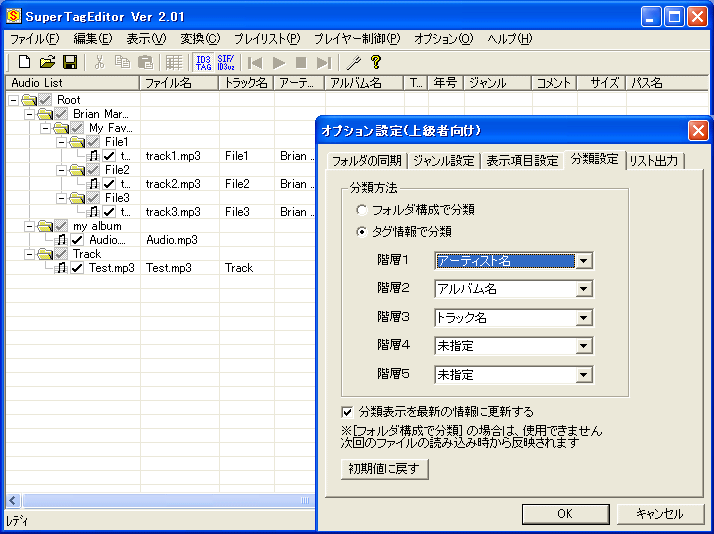The height and width of the screenshot is (534, 714).
Task: Click the サイズ column header
Action: point(601,83)
